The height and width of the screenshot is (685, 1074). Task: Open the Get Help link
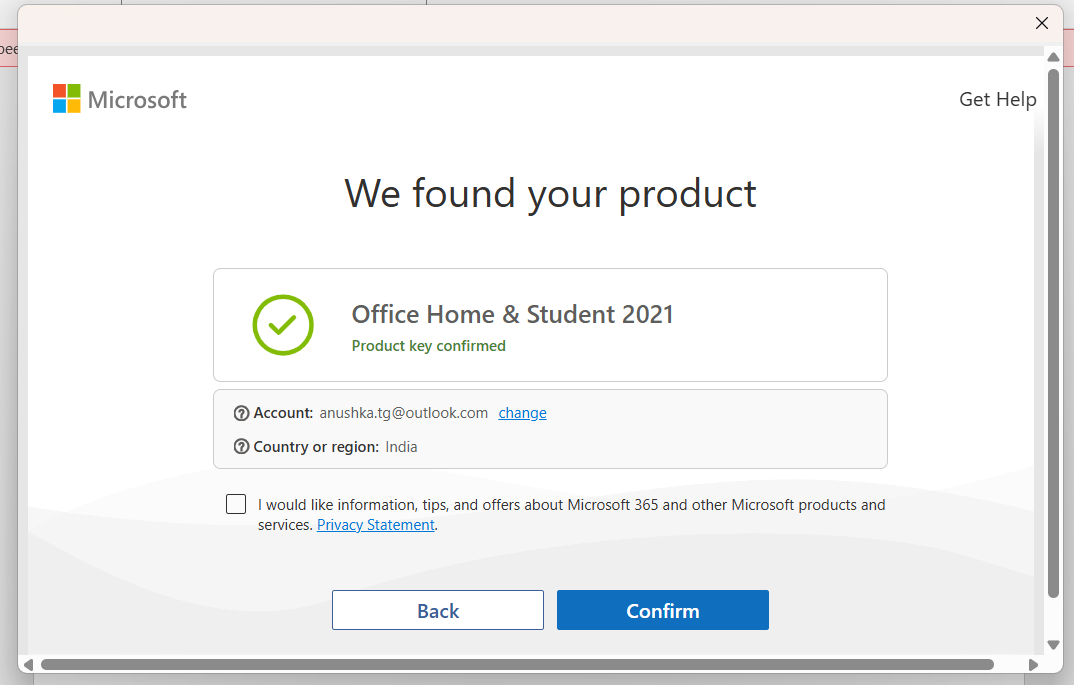coord(997,99)
